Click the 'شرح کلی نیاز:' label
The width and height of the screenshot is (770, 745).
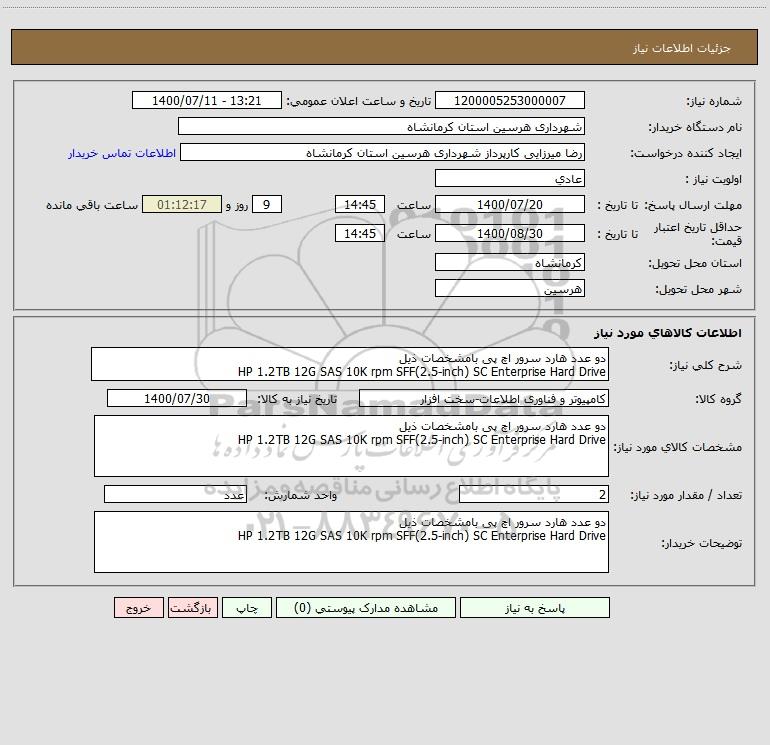click(706, 365)
